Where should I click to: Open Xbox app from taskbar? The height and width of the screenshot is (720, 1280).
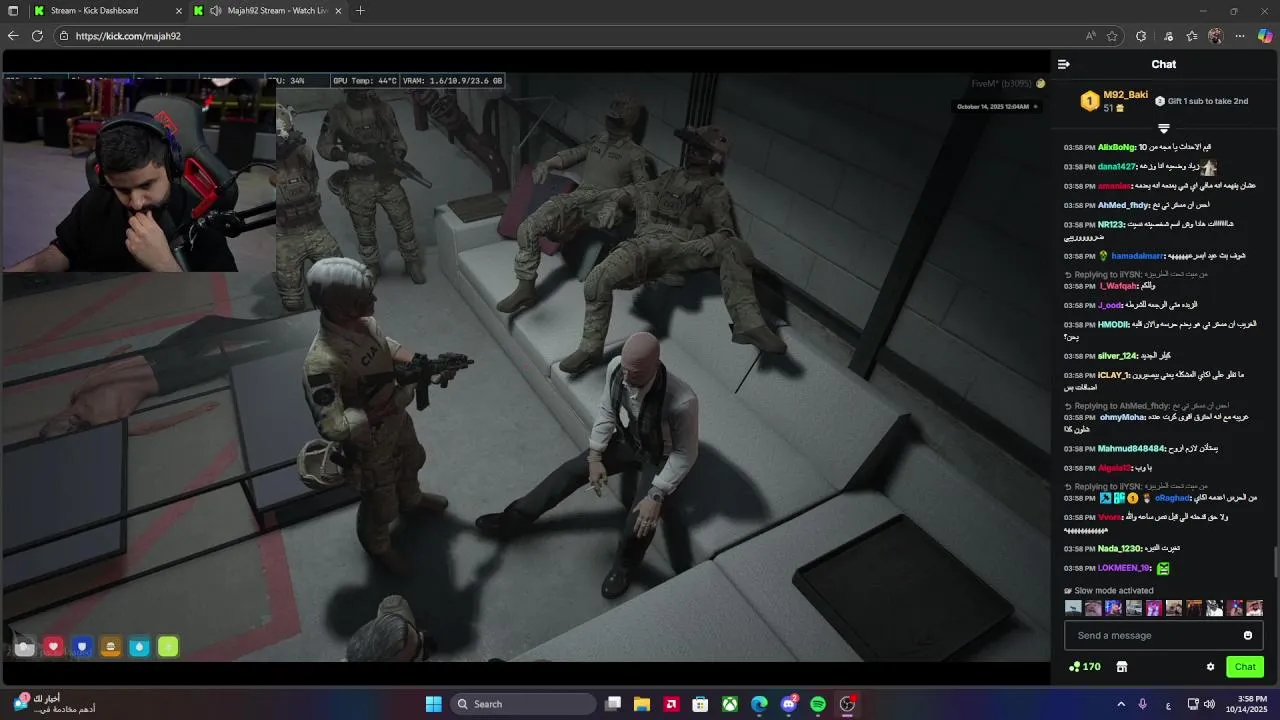point(731,704)
